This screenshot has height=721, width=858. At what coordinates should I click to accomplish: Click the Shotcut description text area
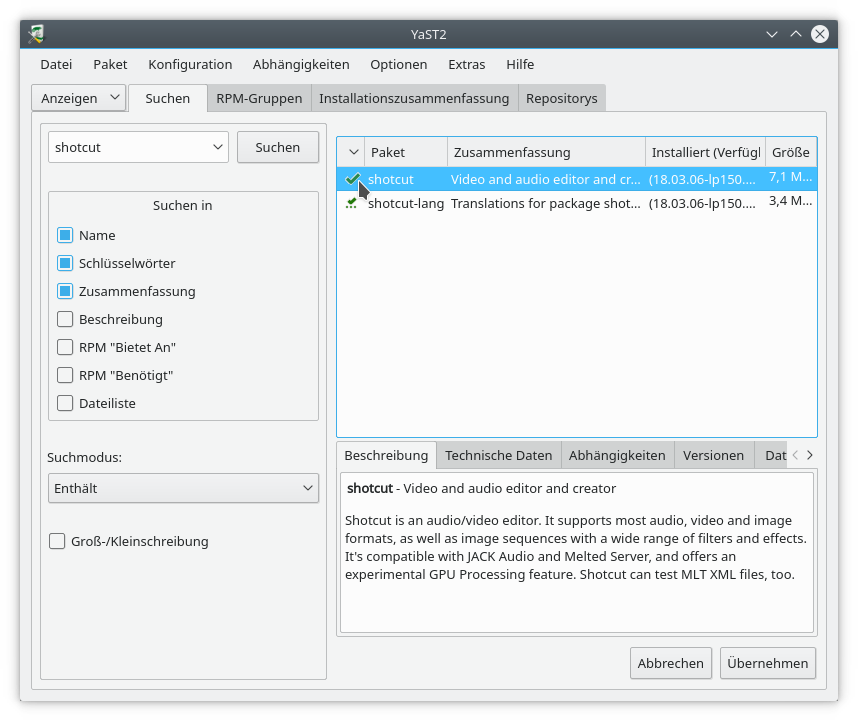[x=577, y=552]
